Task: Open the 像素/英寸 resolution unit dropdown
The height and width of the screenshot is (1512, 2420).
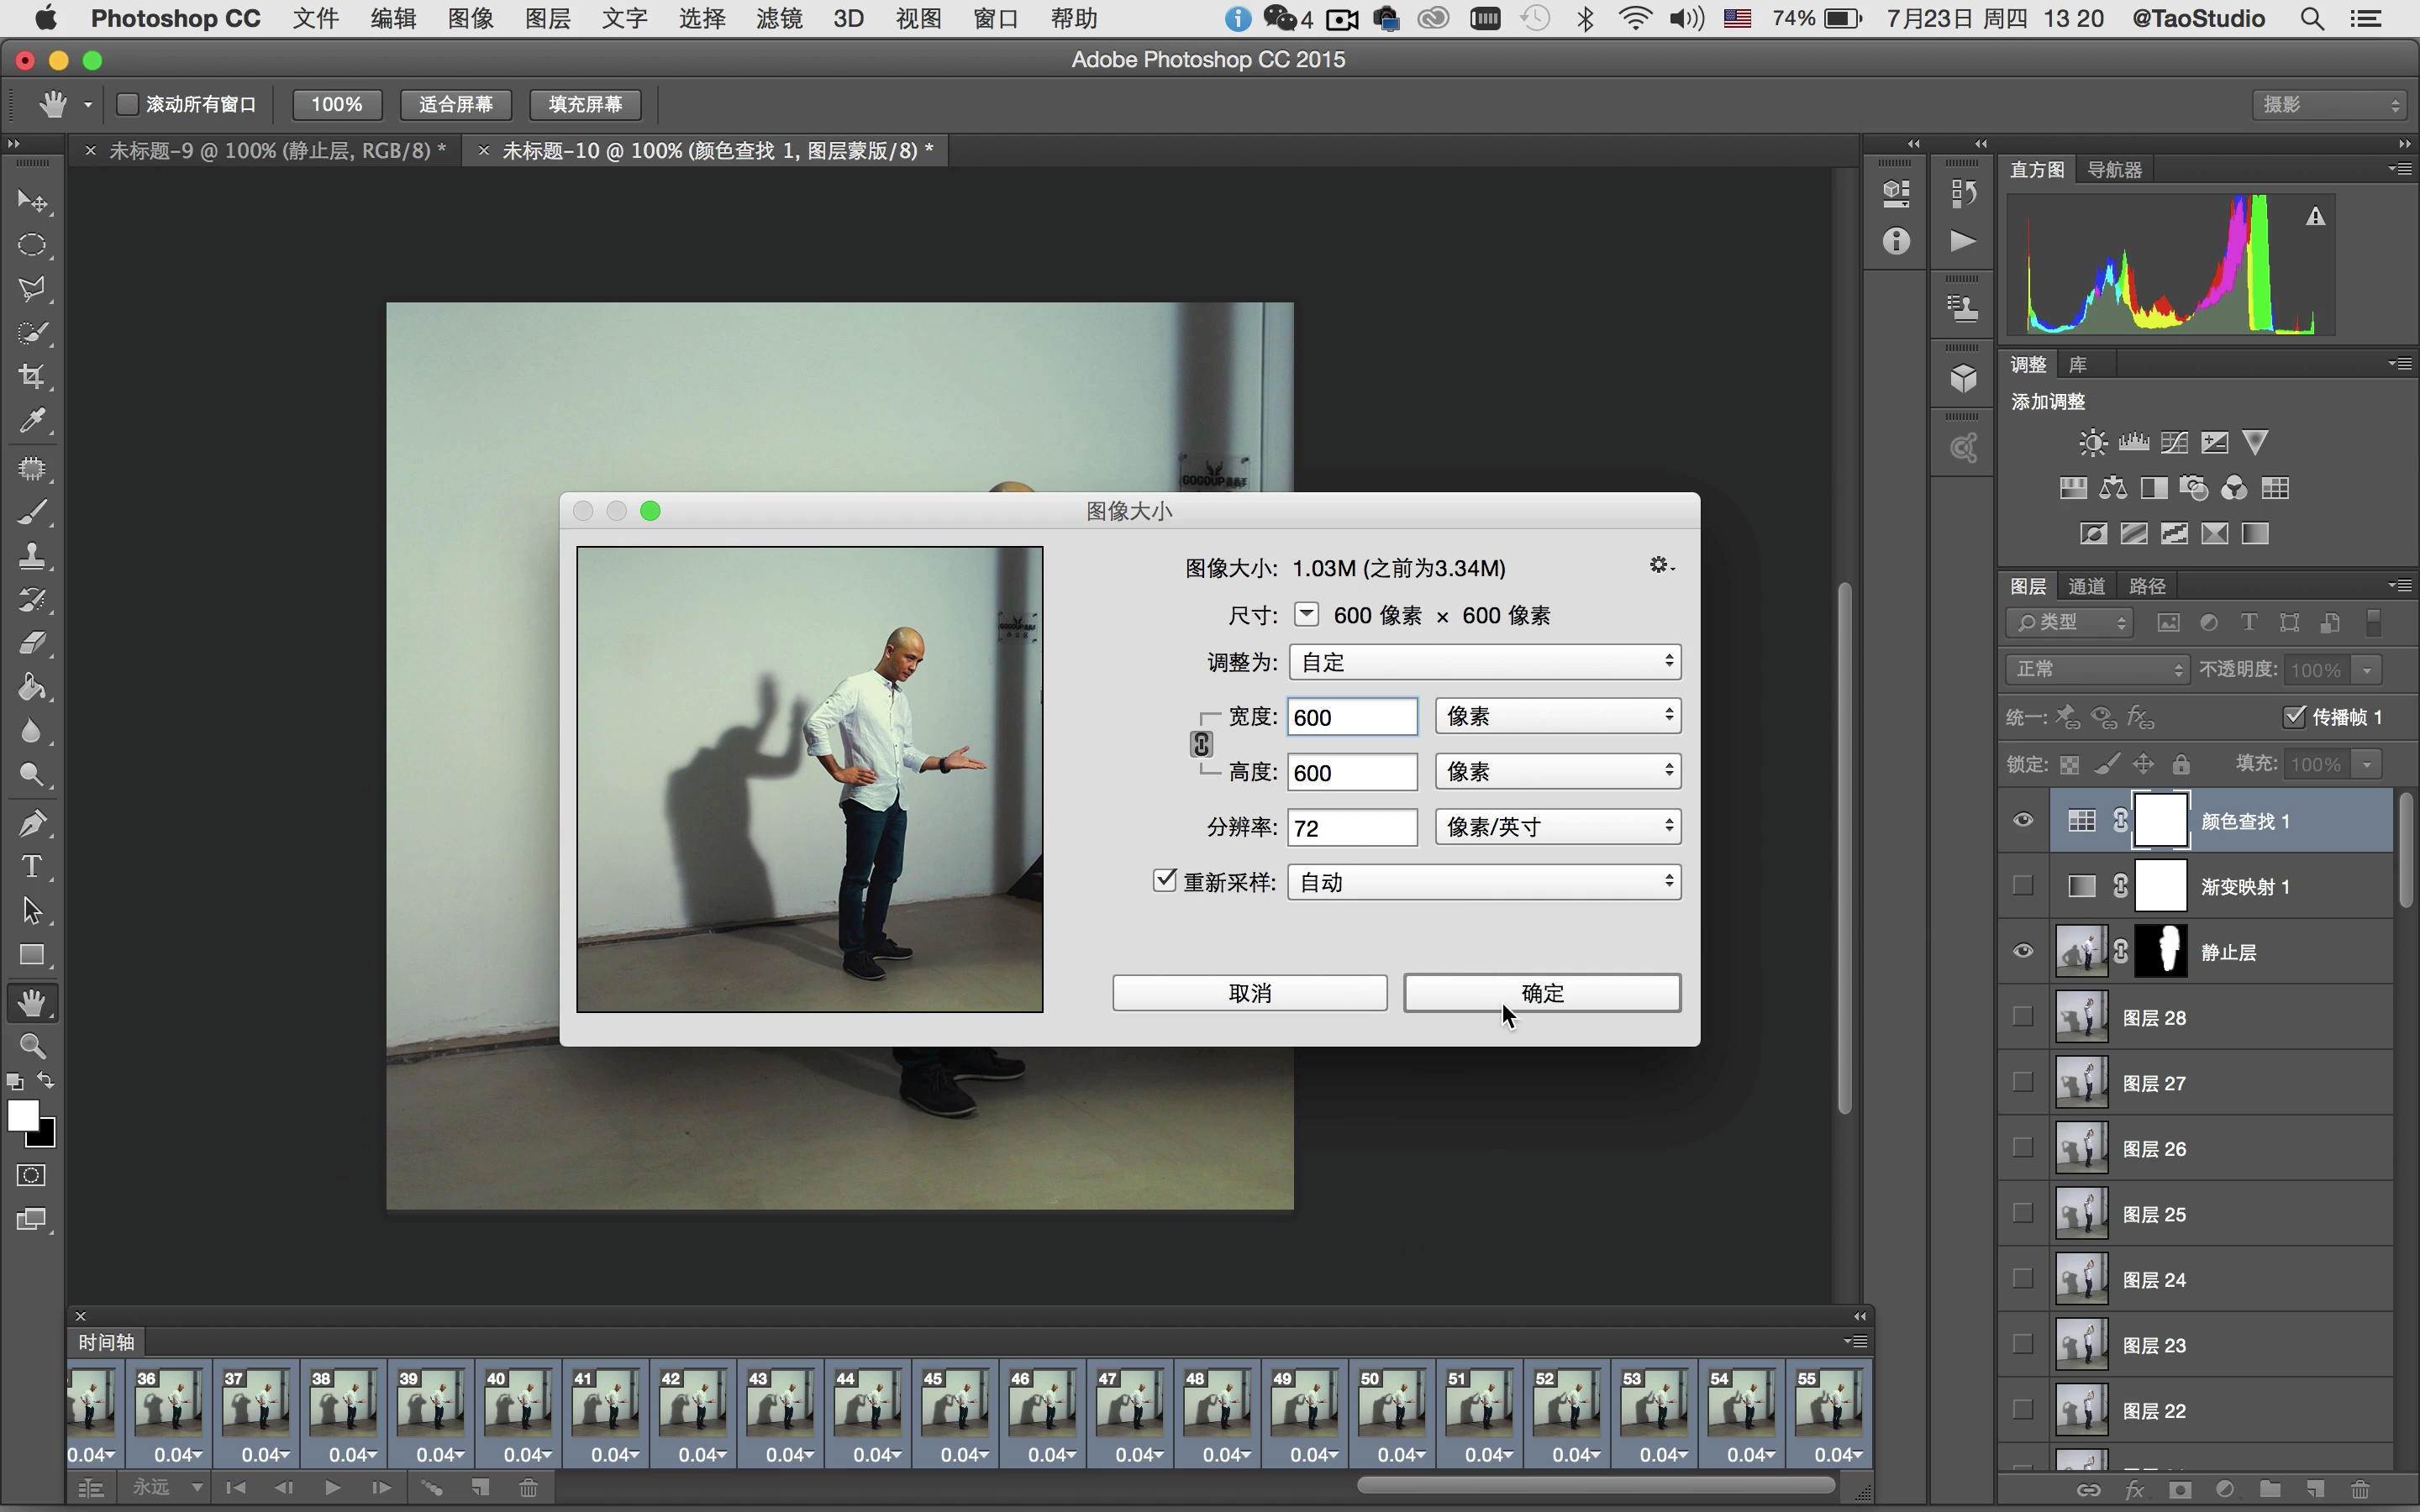Action: (x=1557, y=827)
